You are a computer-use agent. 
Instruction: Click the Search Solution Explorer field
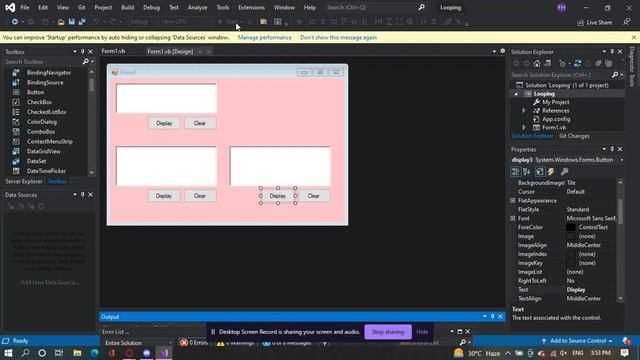560,75
